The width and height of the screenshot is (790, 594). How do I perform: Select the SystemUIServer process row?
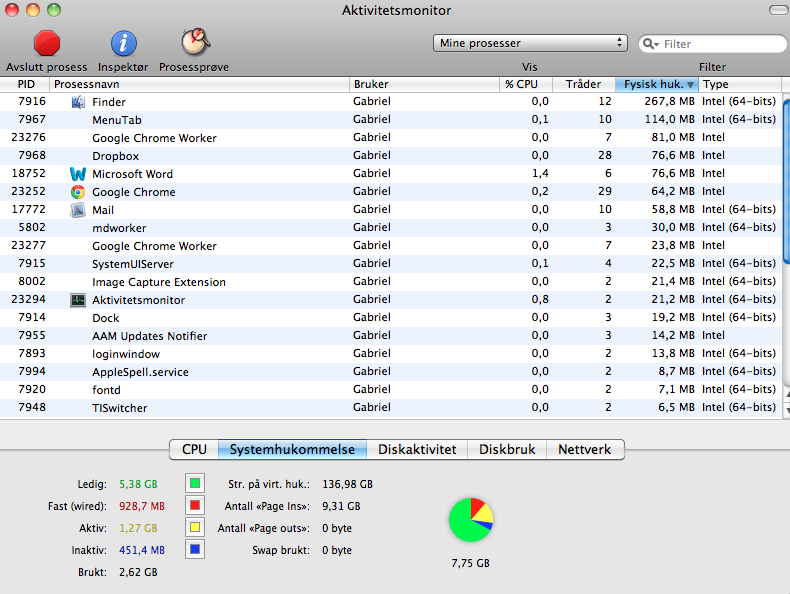click(x=390, y=264)
